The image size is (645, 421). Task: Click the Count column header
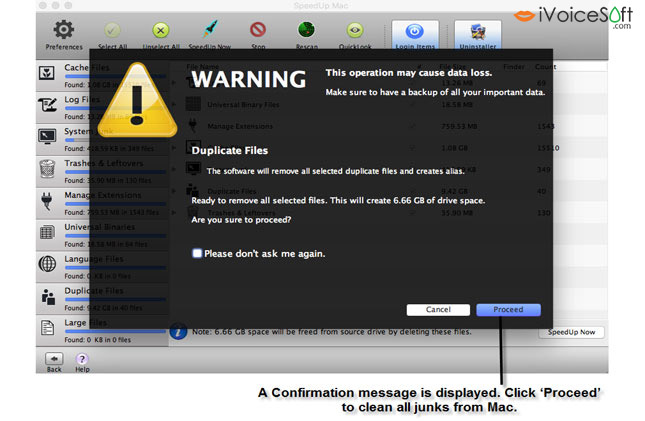(545, 67)
